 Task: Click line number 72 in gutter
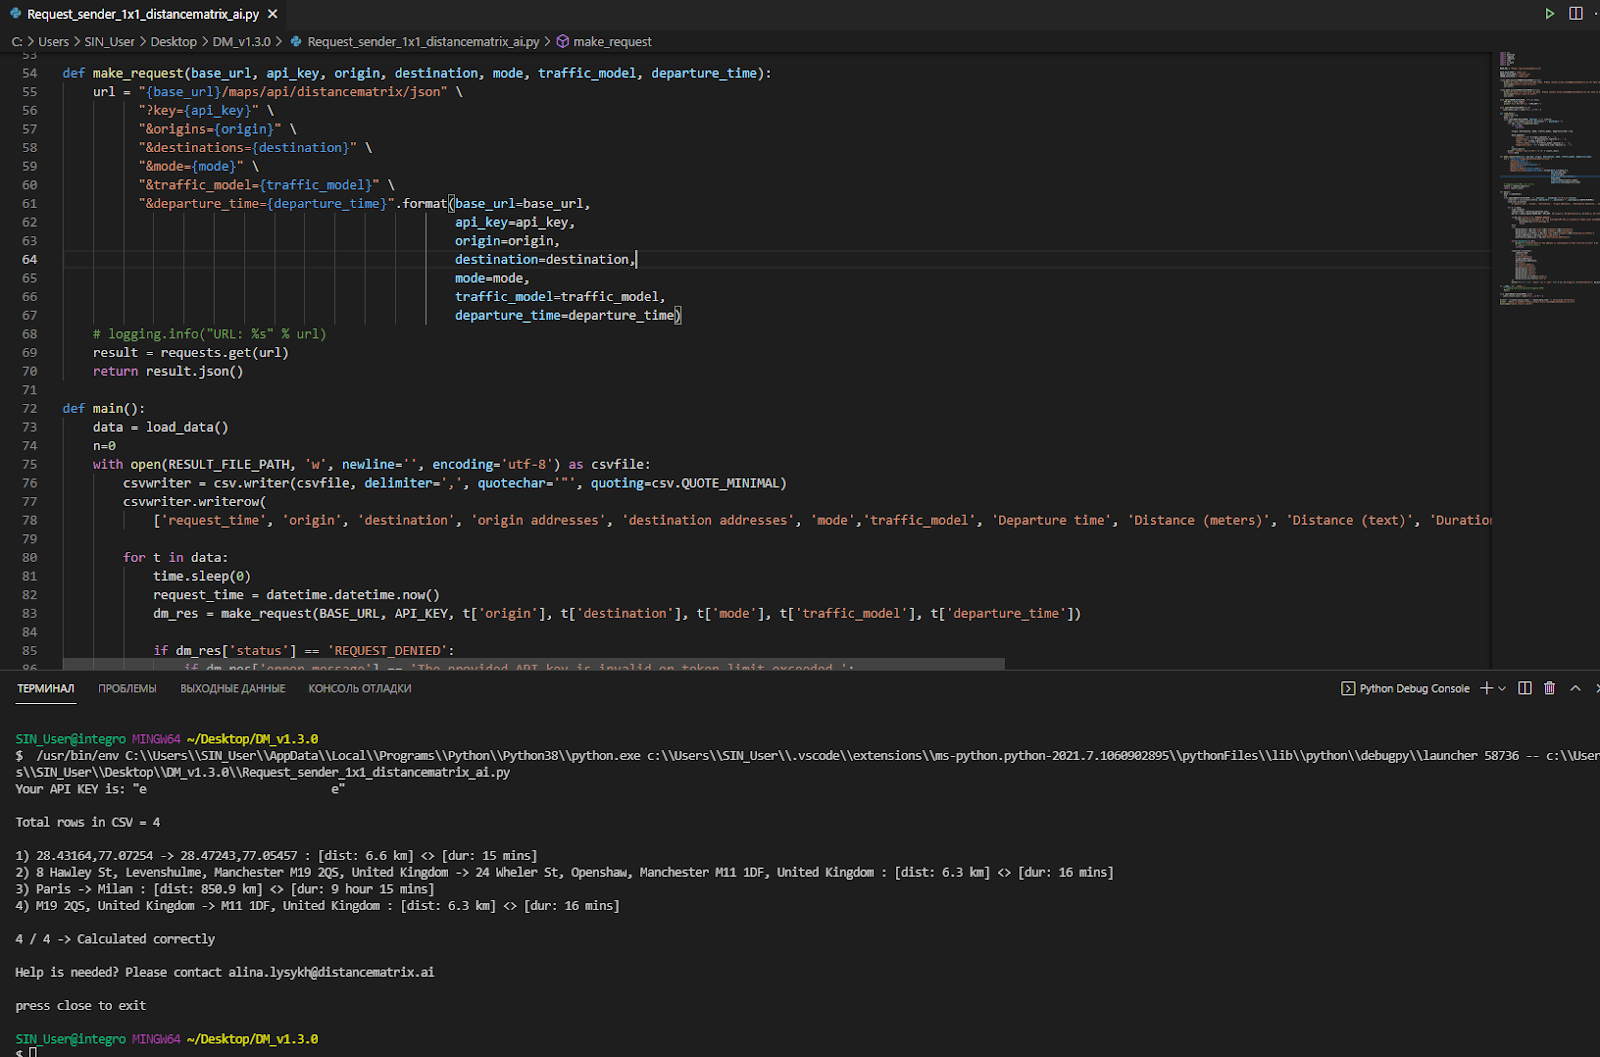coord(30,408)
